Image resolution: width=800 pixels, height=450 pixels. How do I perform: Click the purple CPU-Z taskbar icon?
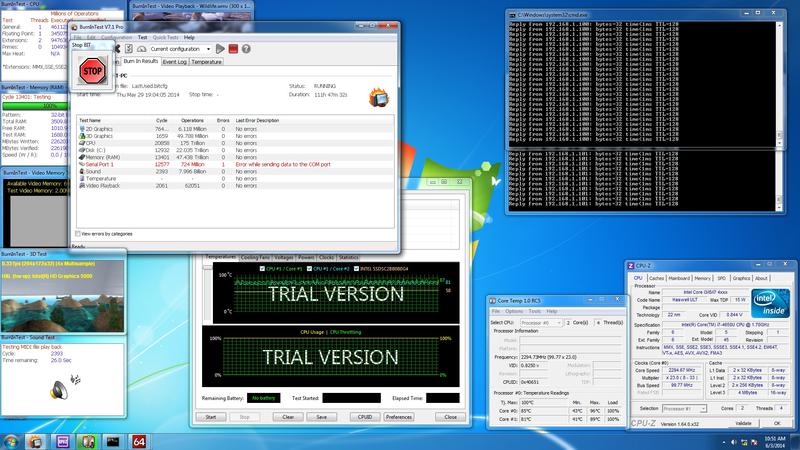[62, 441]
